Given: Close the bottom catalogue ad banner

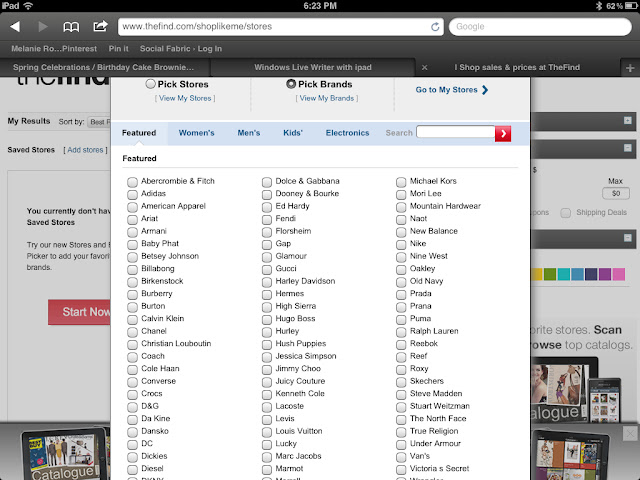Looking at the screenshot, I should coord(629,432).
